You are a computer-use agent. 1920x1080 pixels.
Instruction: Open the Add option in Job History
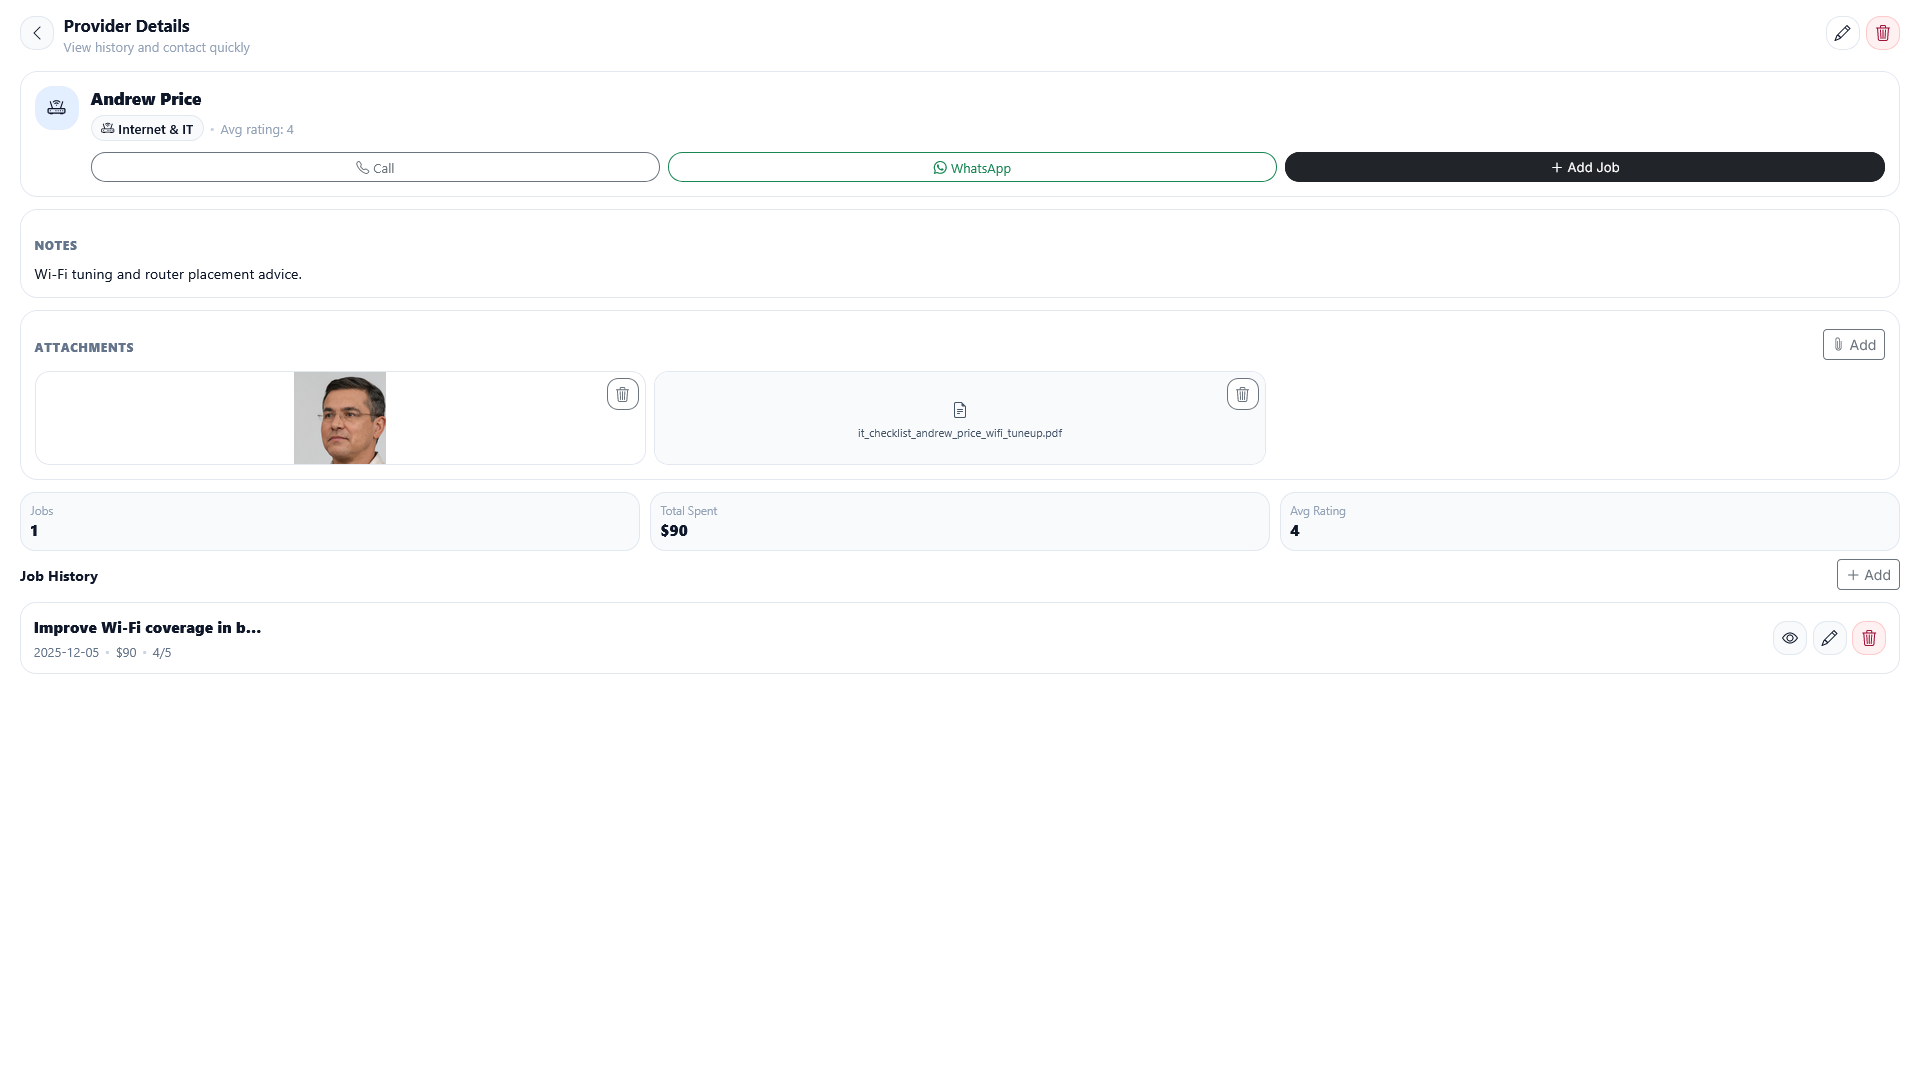[1868, 575]
